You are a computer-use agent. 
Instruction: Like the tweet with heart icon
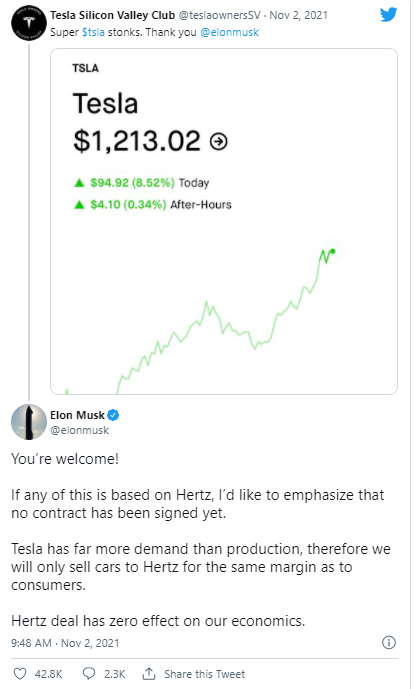click(x=20, y=674)
